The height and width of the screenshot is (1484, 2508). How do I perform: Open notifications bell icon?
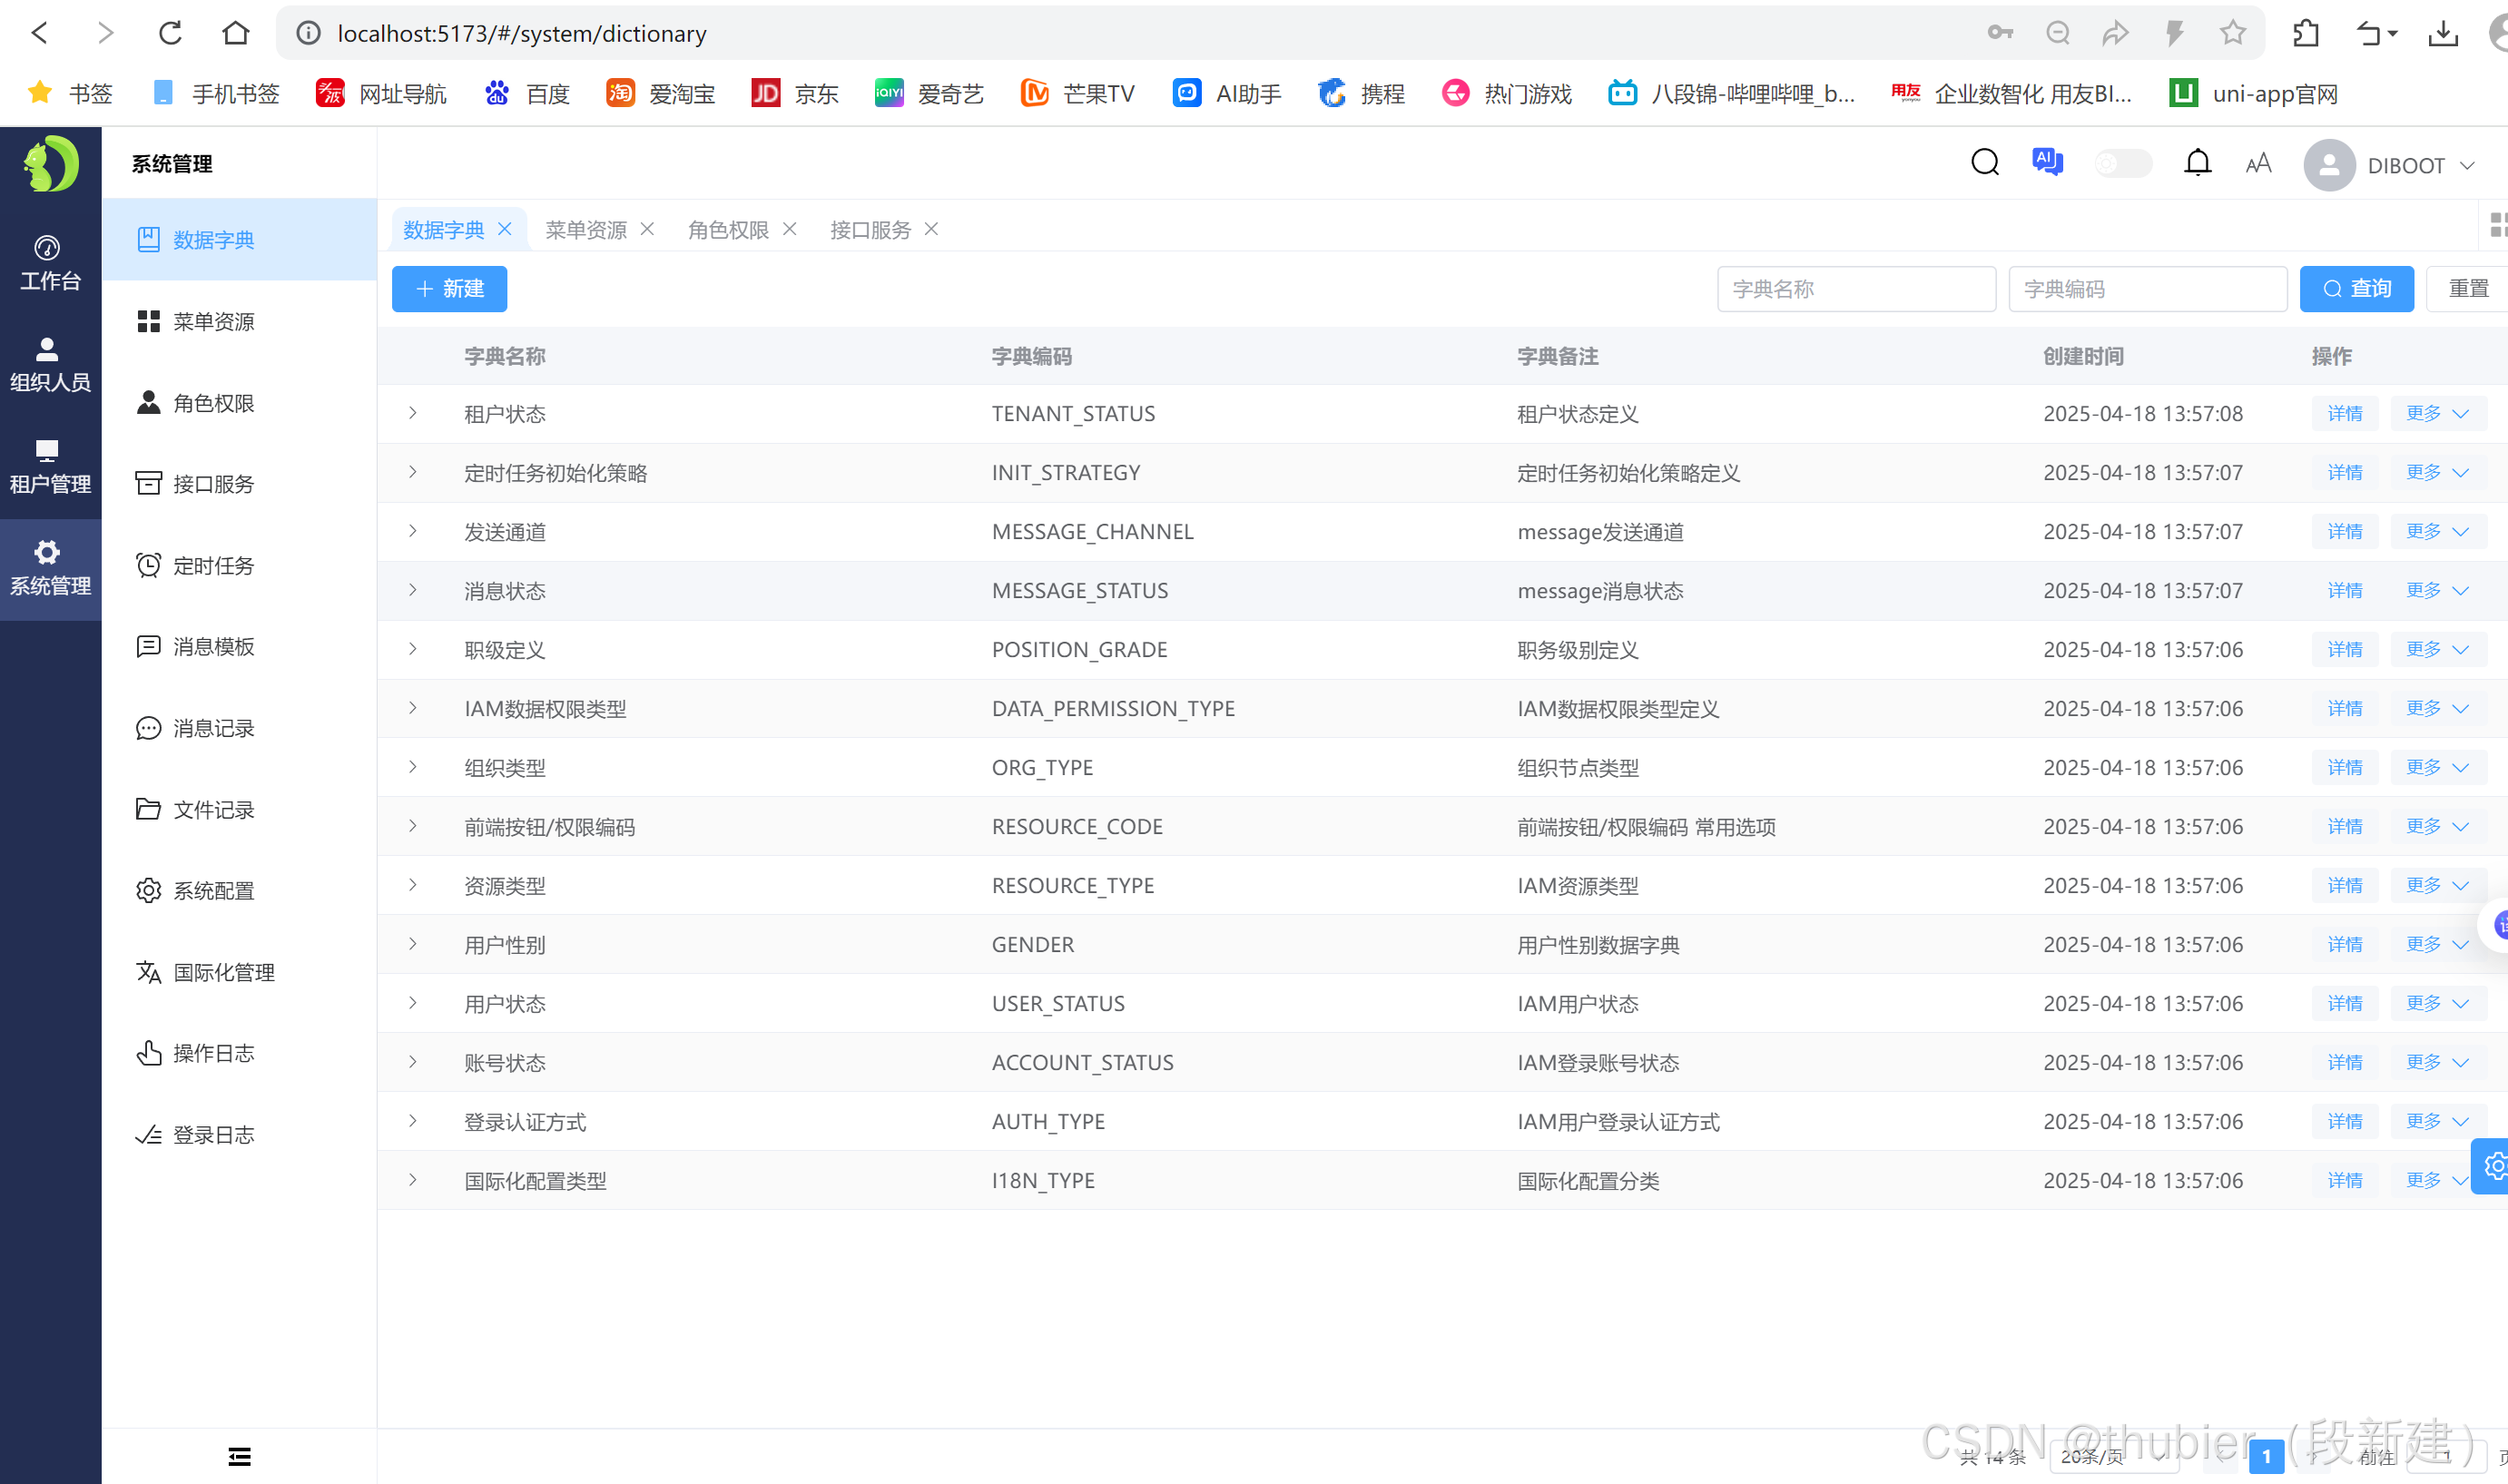tap(2196, 163)
